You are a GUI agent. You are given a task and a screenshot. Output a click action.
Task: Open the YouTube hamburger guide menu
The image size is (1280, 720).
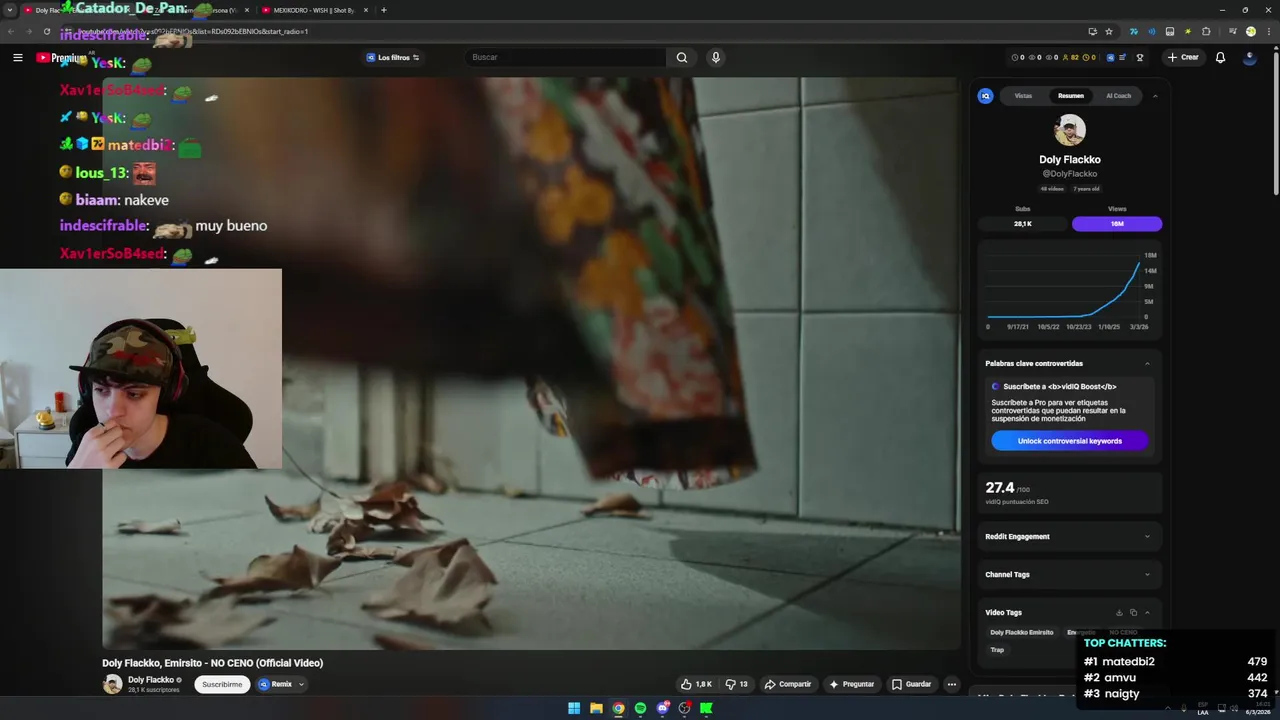point(17,57)
